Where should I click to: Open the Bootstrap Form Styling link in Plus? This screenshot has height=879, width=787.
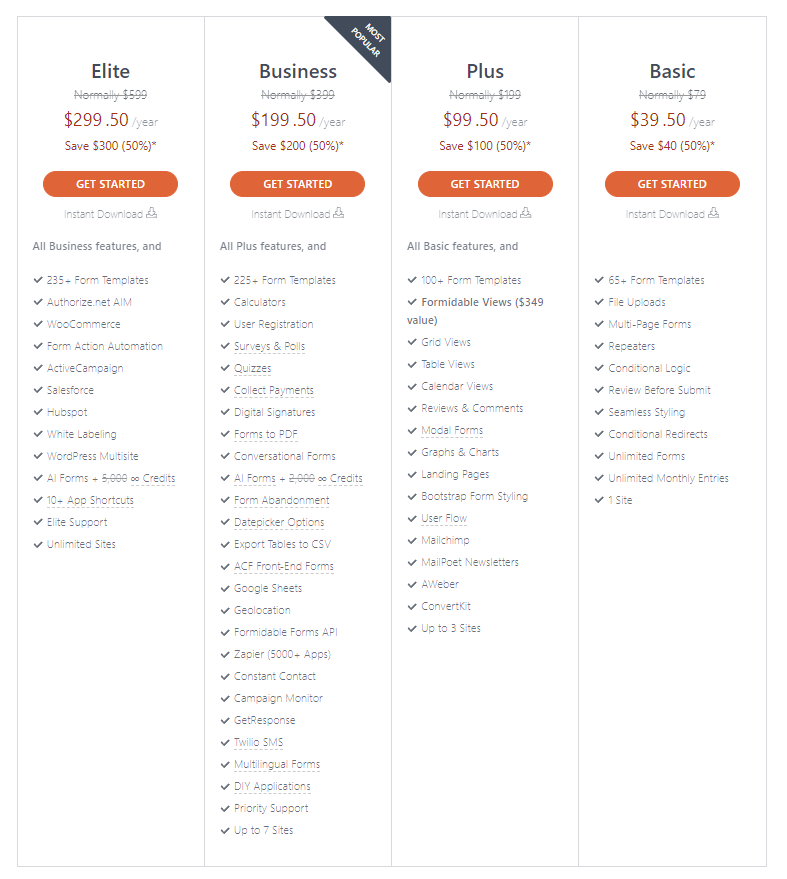point(475,496)
